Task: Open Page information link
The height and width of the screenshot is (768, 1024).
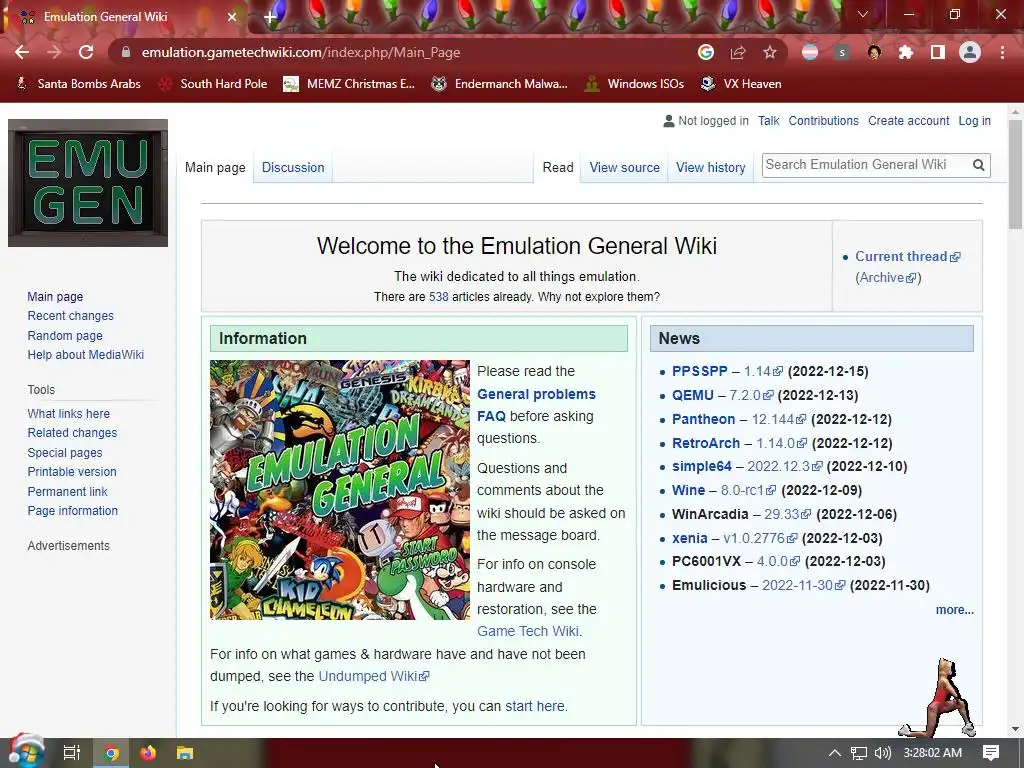Action: coord(72,511)
